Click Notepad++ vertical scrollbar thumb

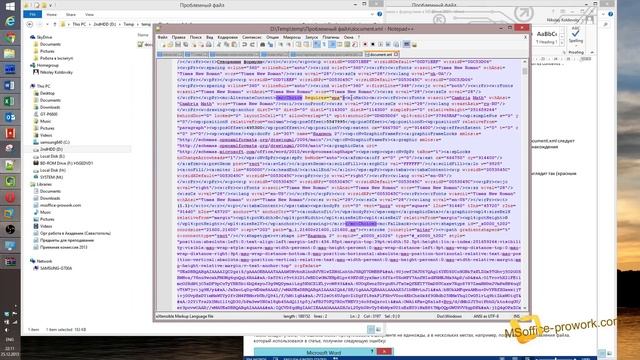pos(524,71)
